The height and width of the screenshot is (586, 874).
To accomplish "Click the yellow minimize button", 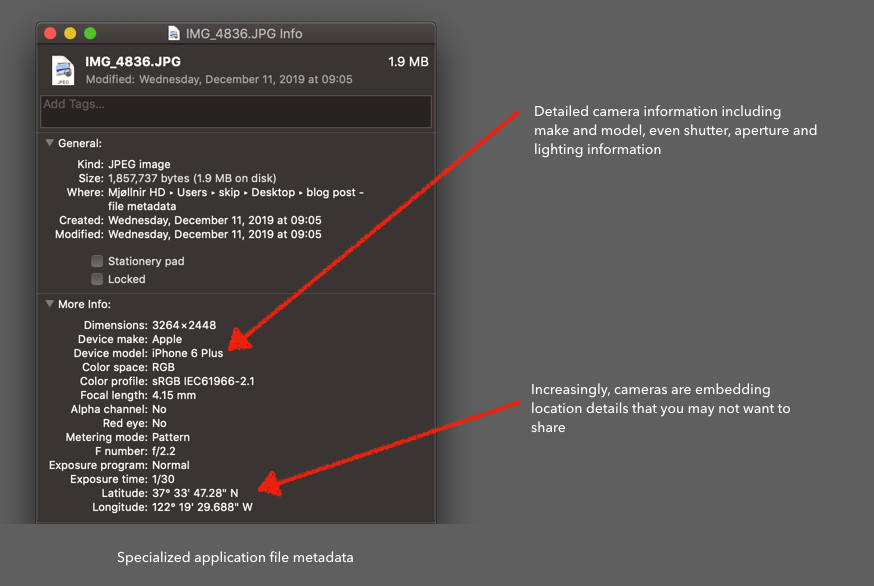I will 69,32.
